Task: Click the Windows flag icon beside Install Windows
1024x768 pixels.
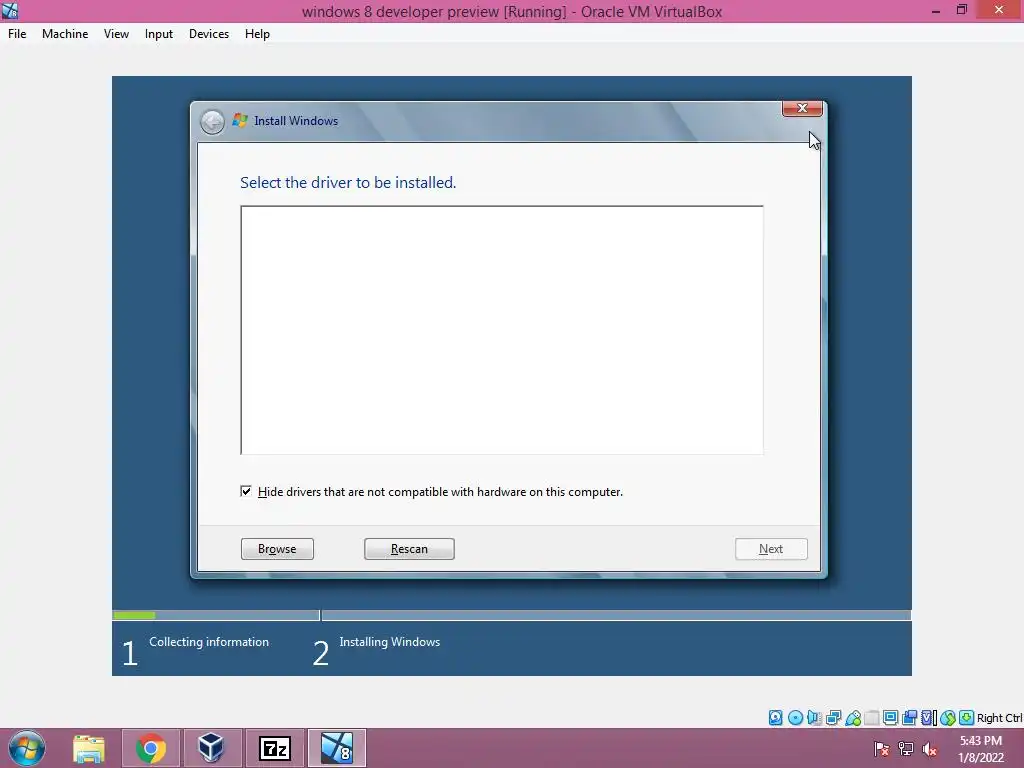Action: [x=240, y=121]
